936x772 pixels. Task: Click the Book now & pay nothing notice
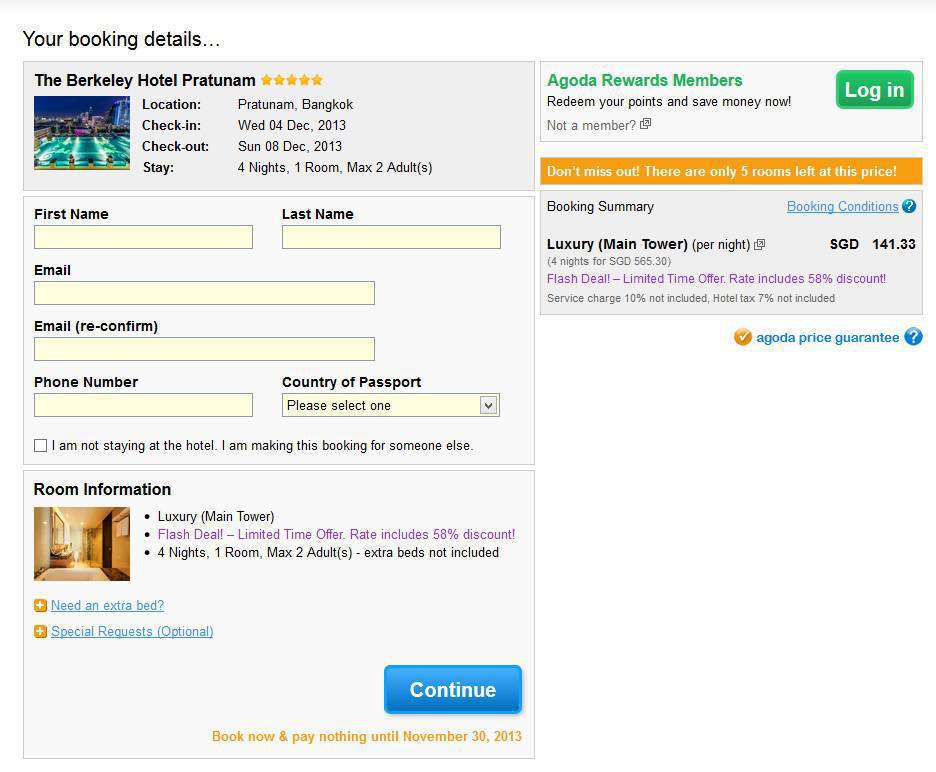click(x=367, y=736)
